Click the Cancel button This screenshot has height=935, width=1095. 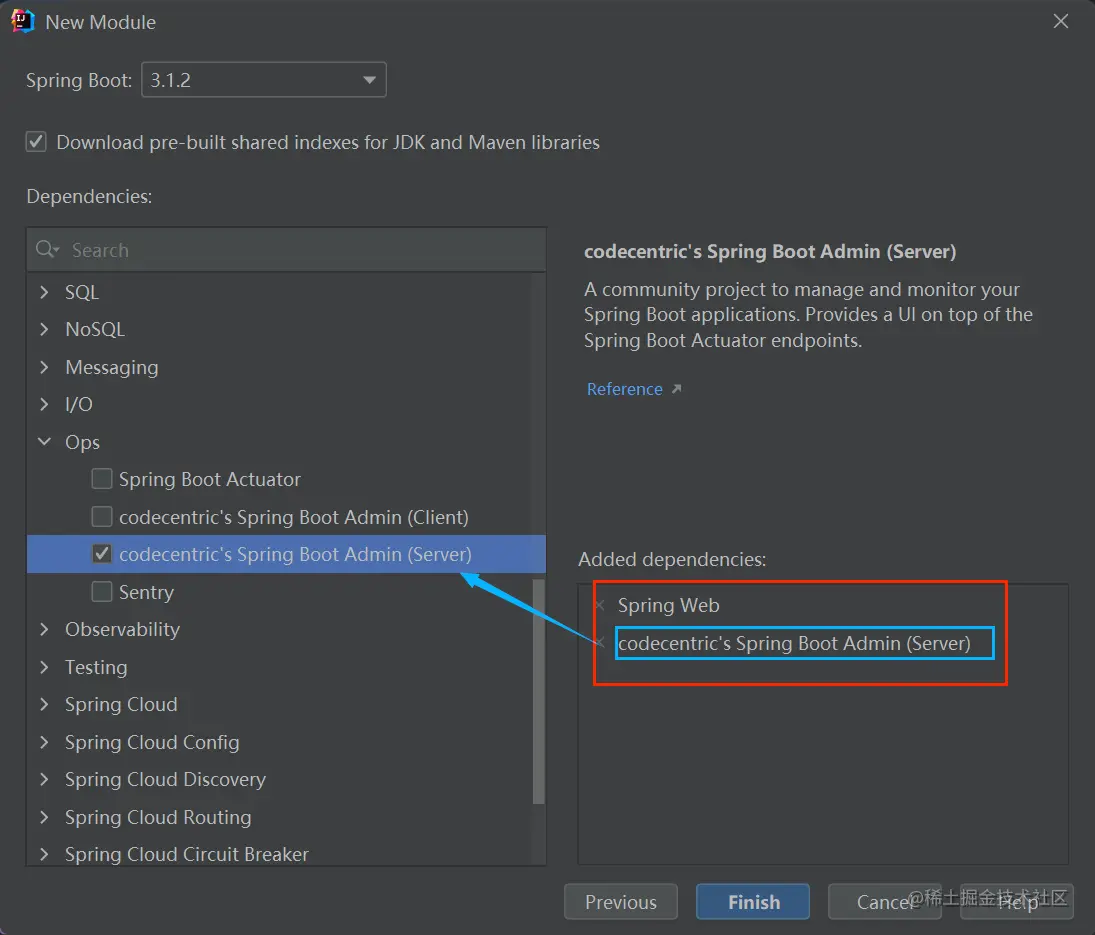[x=885, y=901]
